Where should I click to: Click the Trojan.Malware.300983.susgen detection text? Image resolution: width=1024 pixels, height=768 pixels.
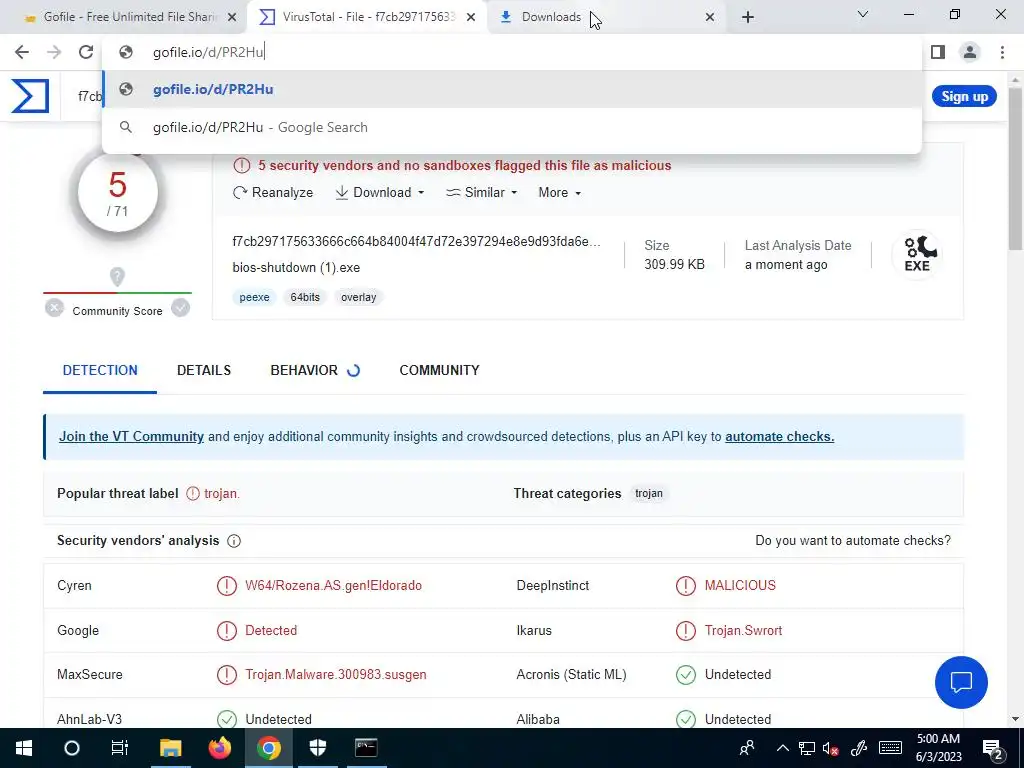click(336, 675)
